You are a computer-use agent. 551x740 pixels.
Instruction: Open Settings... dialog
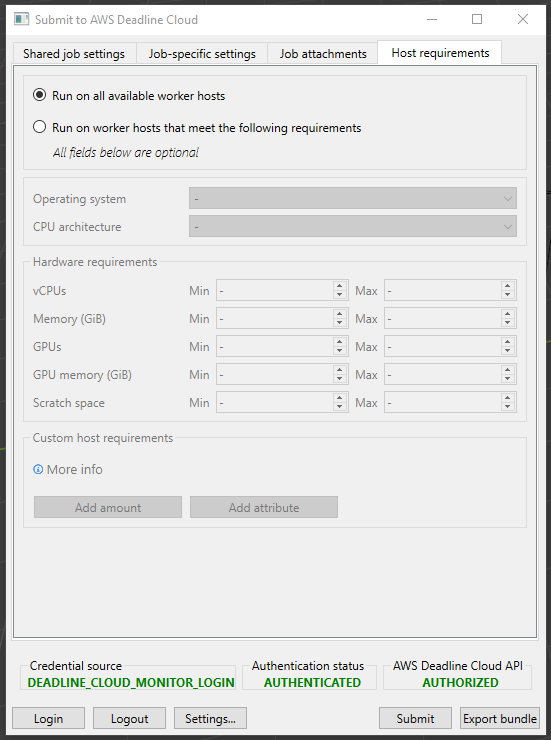coord(210,718)
